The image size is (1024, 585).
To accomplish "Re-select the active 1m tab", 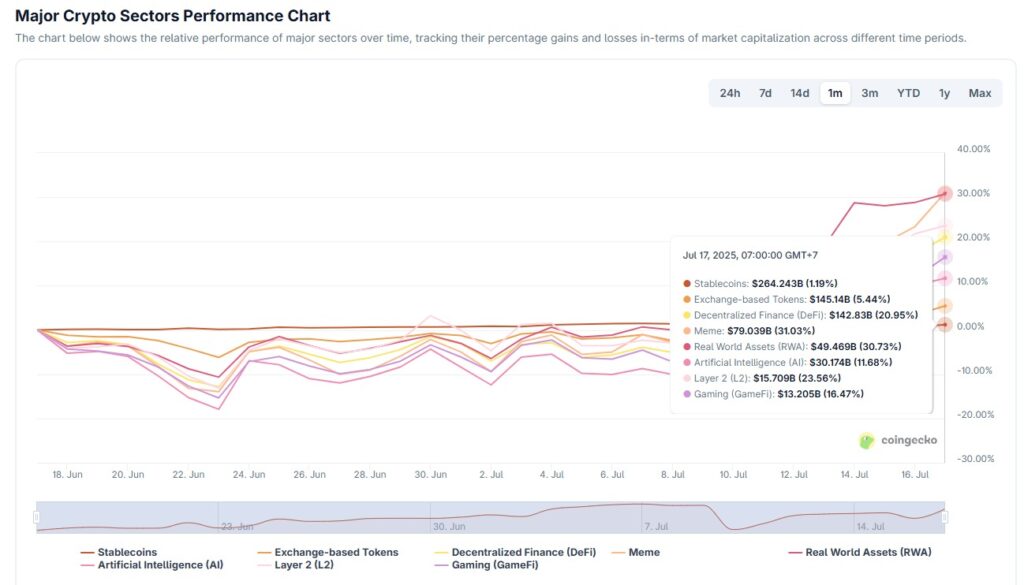I will click(835, 92).
